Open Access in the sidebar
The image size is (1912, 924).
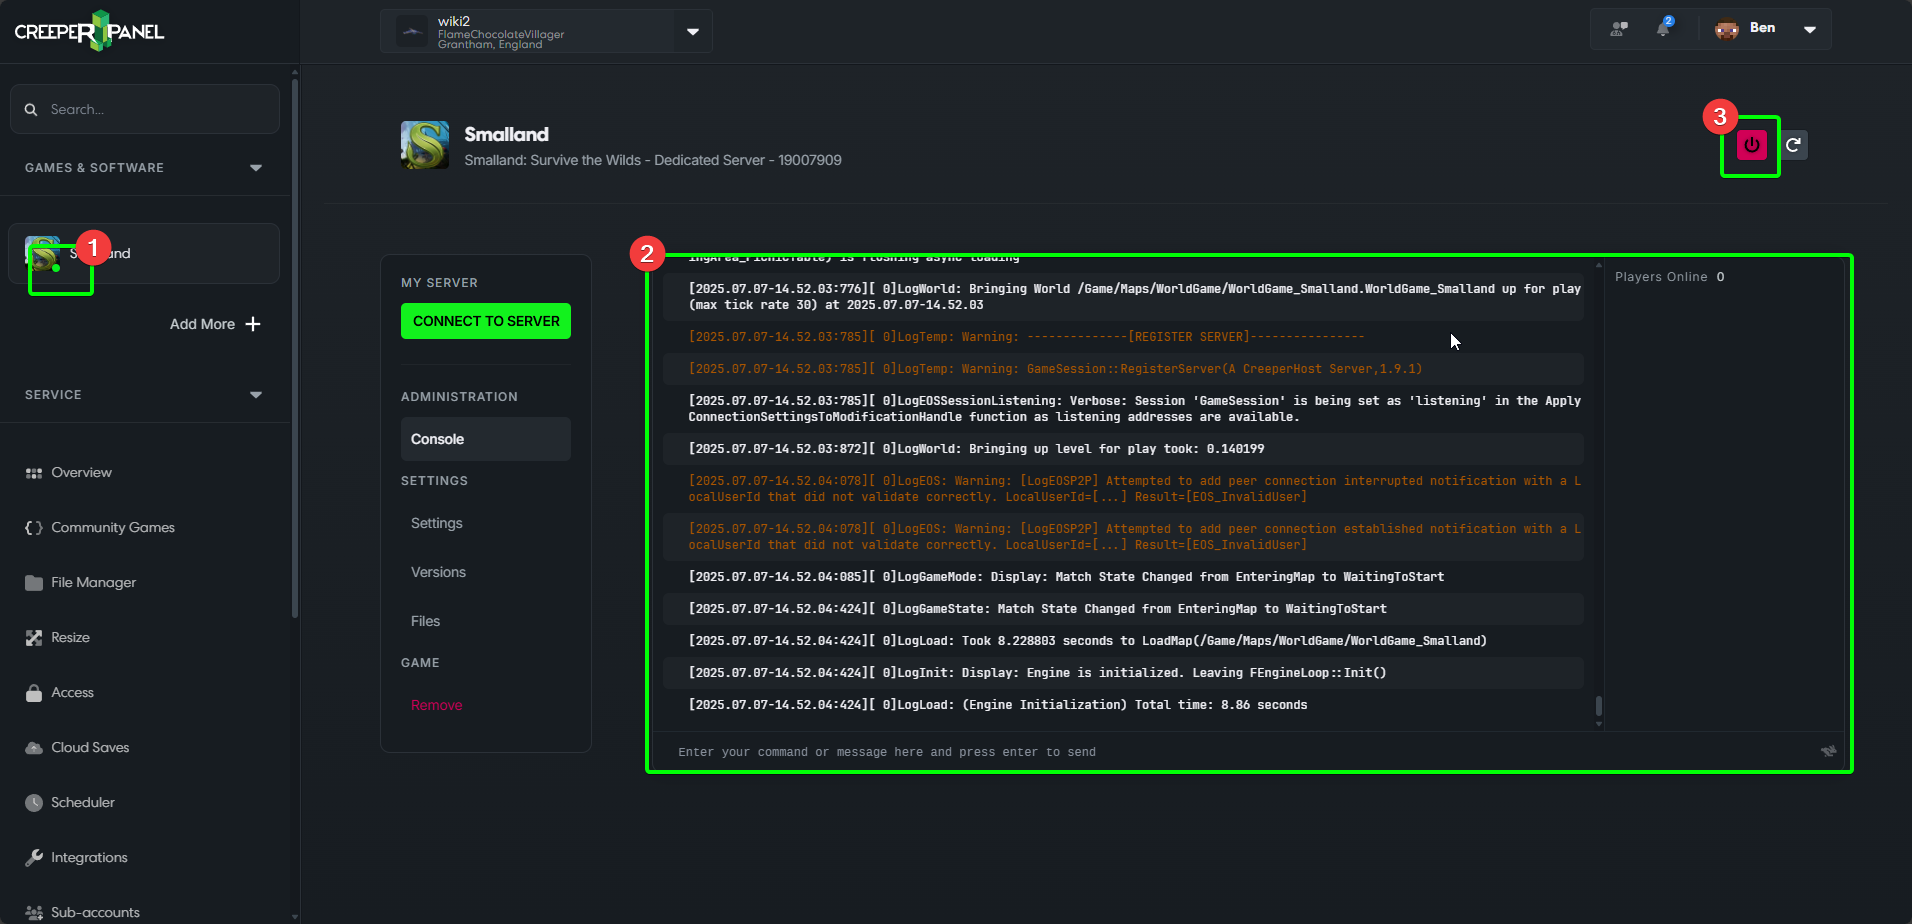pyautogui.click(x=72, y=693)
